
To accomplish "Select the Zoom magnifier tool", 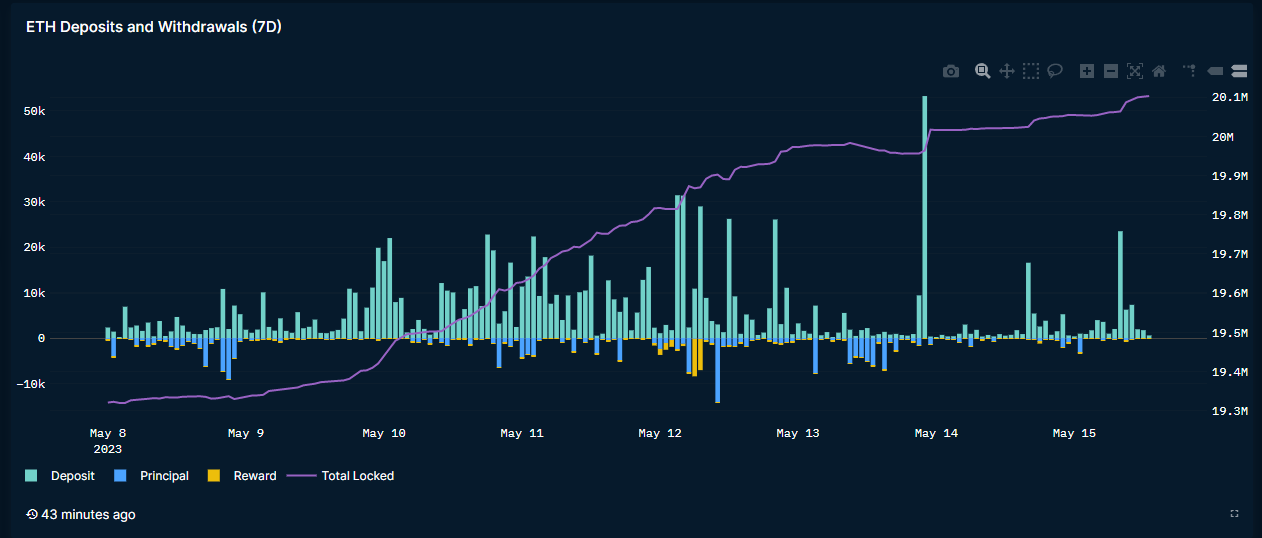I will [x=983, y=71].
